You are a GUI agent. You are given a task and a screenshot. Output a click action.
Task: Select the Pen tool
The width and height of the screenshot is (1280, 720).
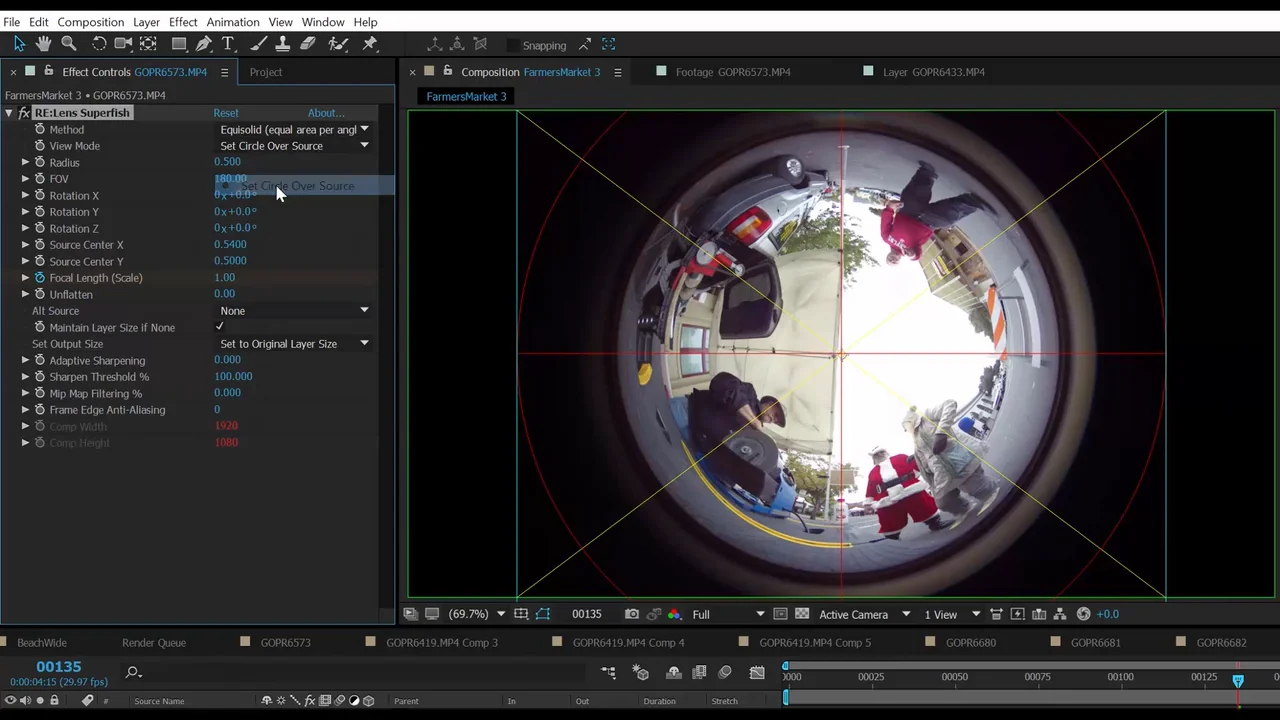click(x=204, y=43)
